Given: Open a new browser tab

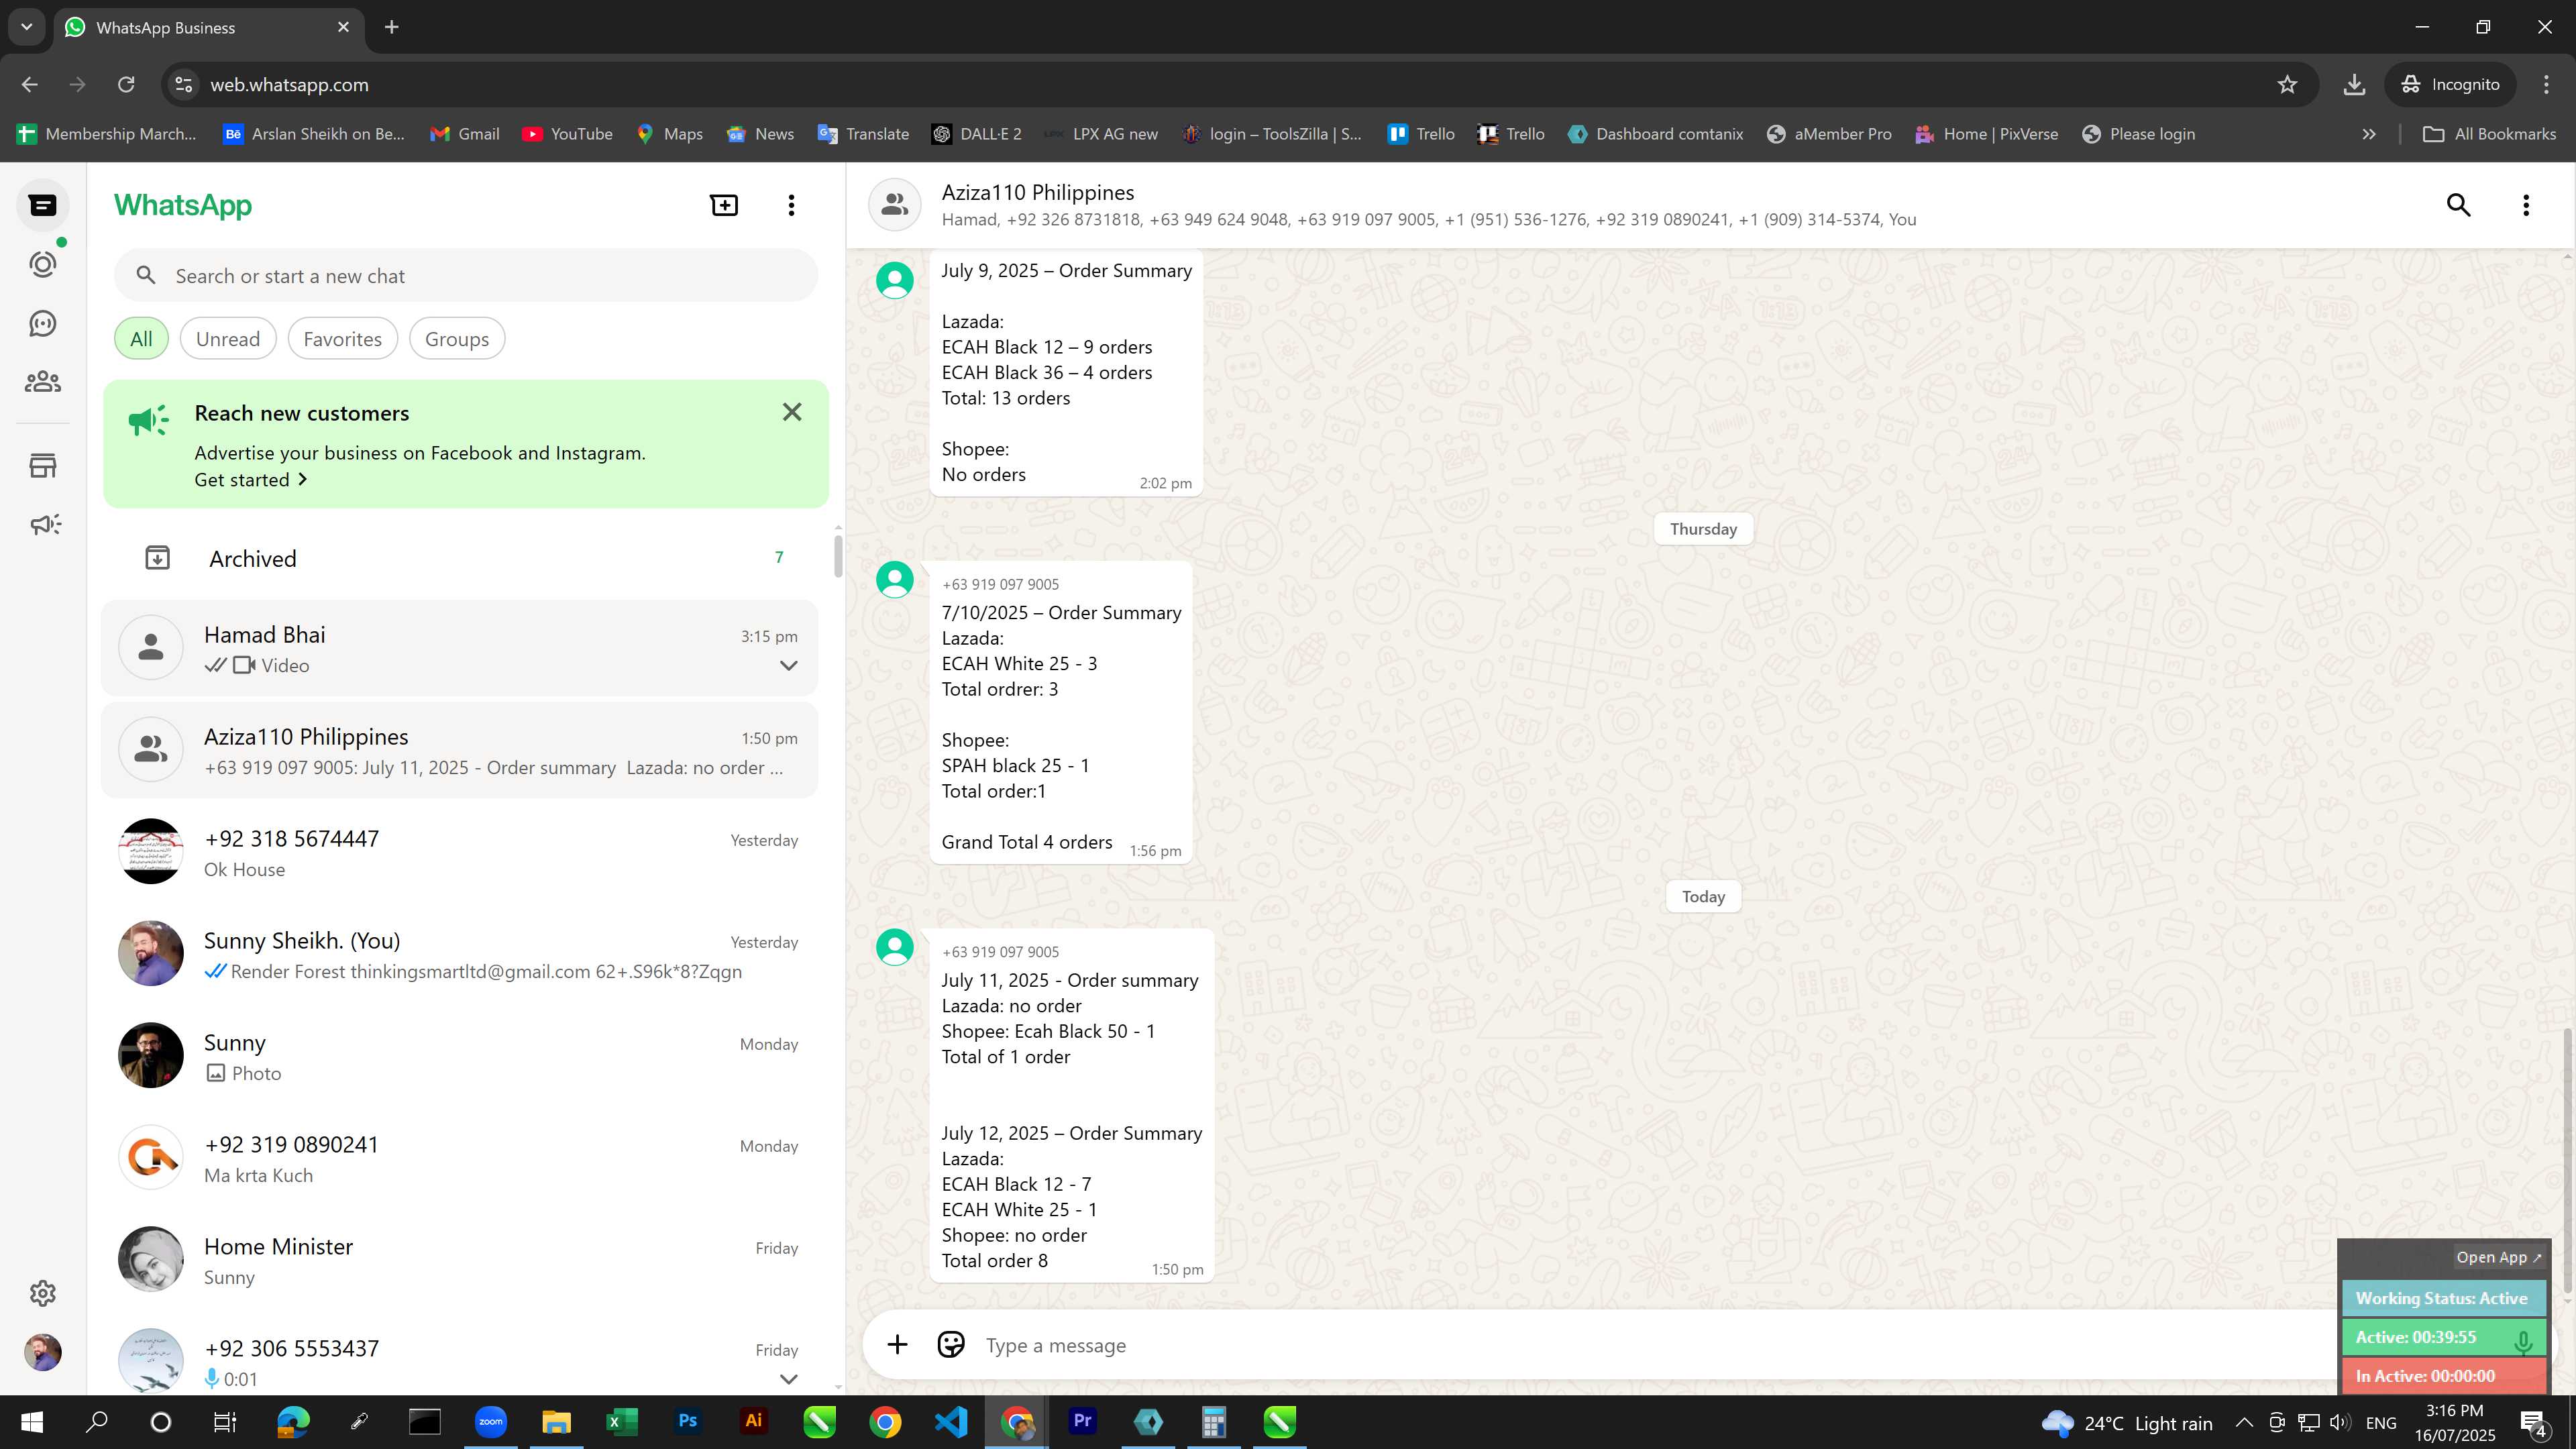Looking at the screenshot, I should pyautogui.click(x=392, y=27).
